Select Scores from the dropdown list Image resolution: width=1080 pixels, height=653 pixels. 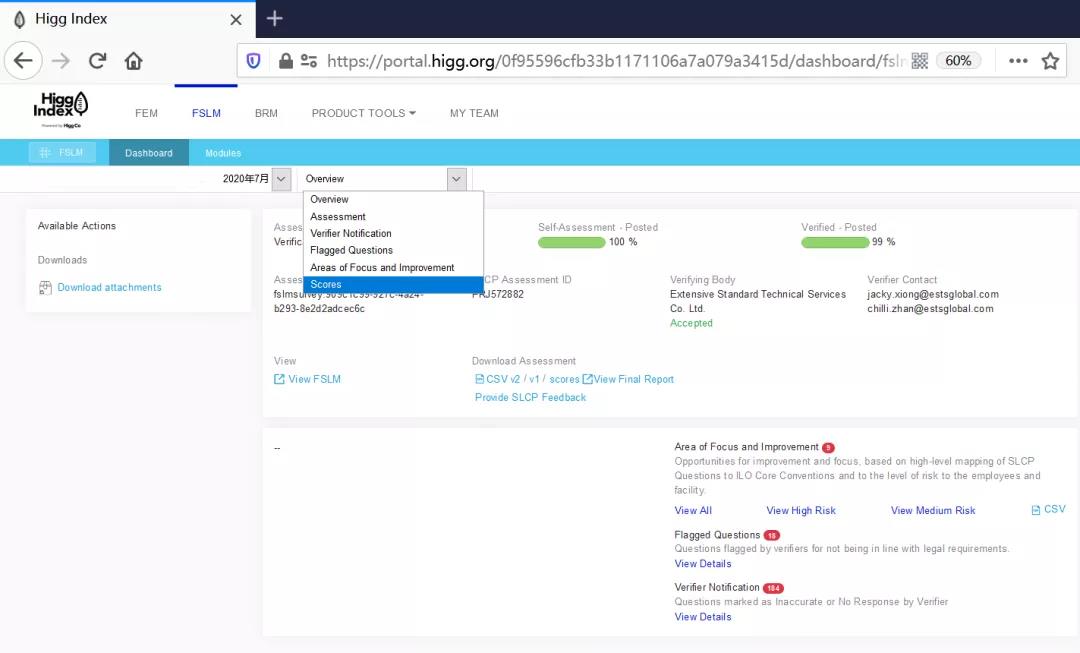tap(326, 285)
